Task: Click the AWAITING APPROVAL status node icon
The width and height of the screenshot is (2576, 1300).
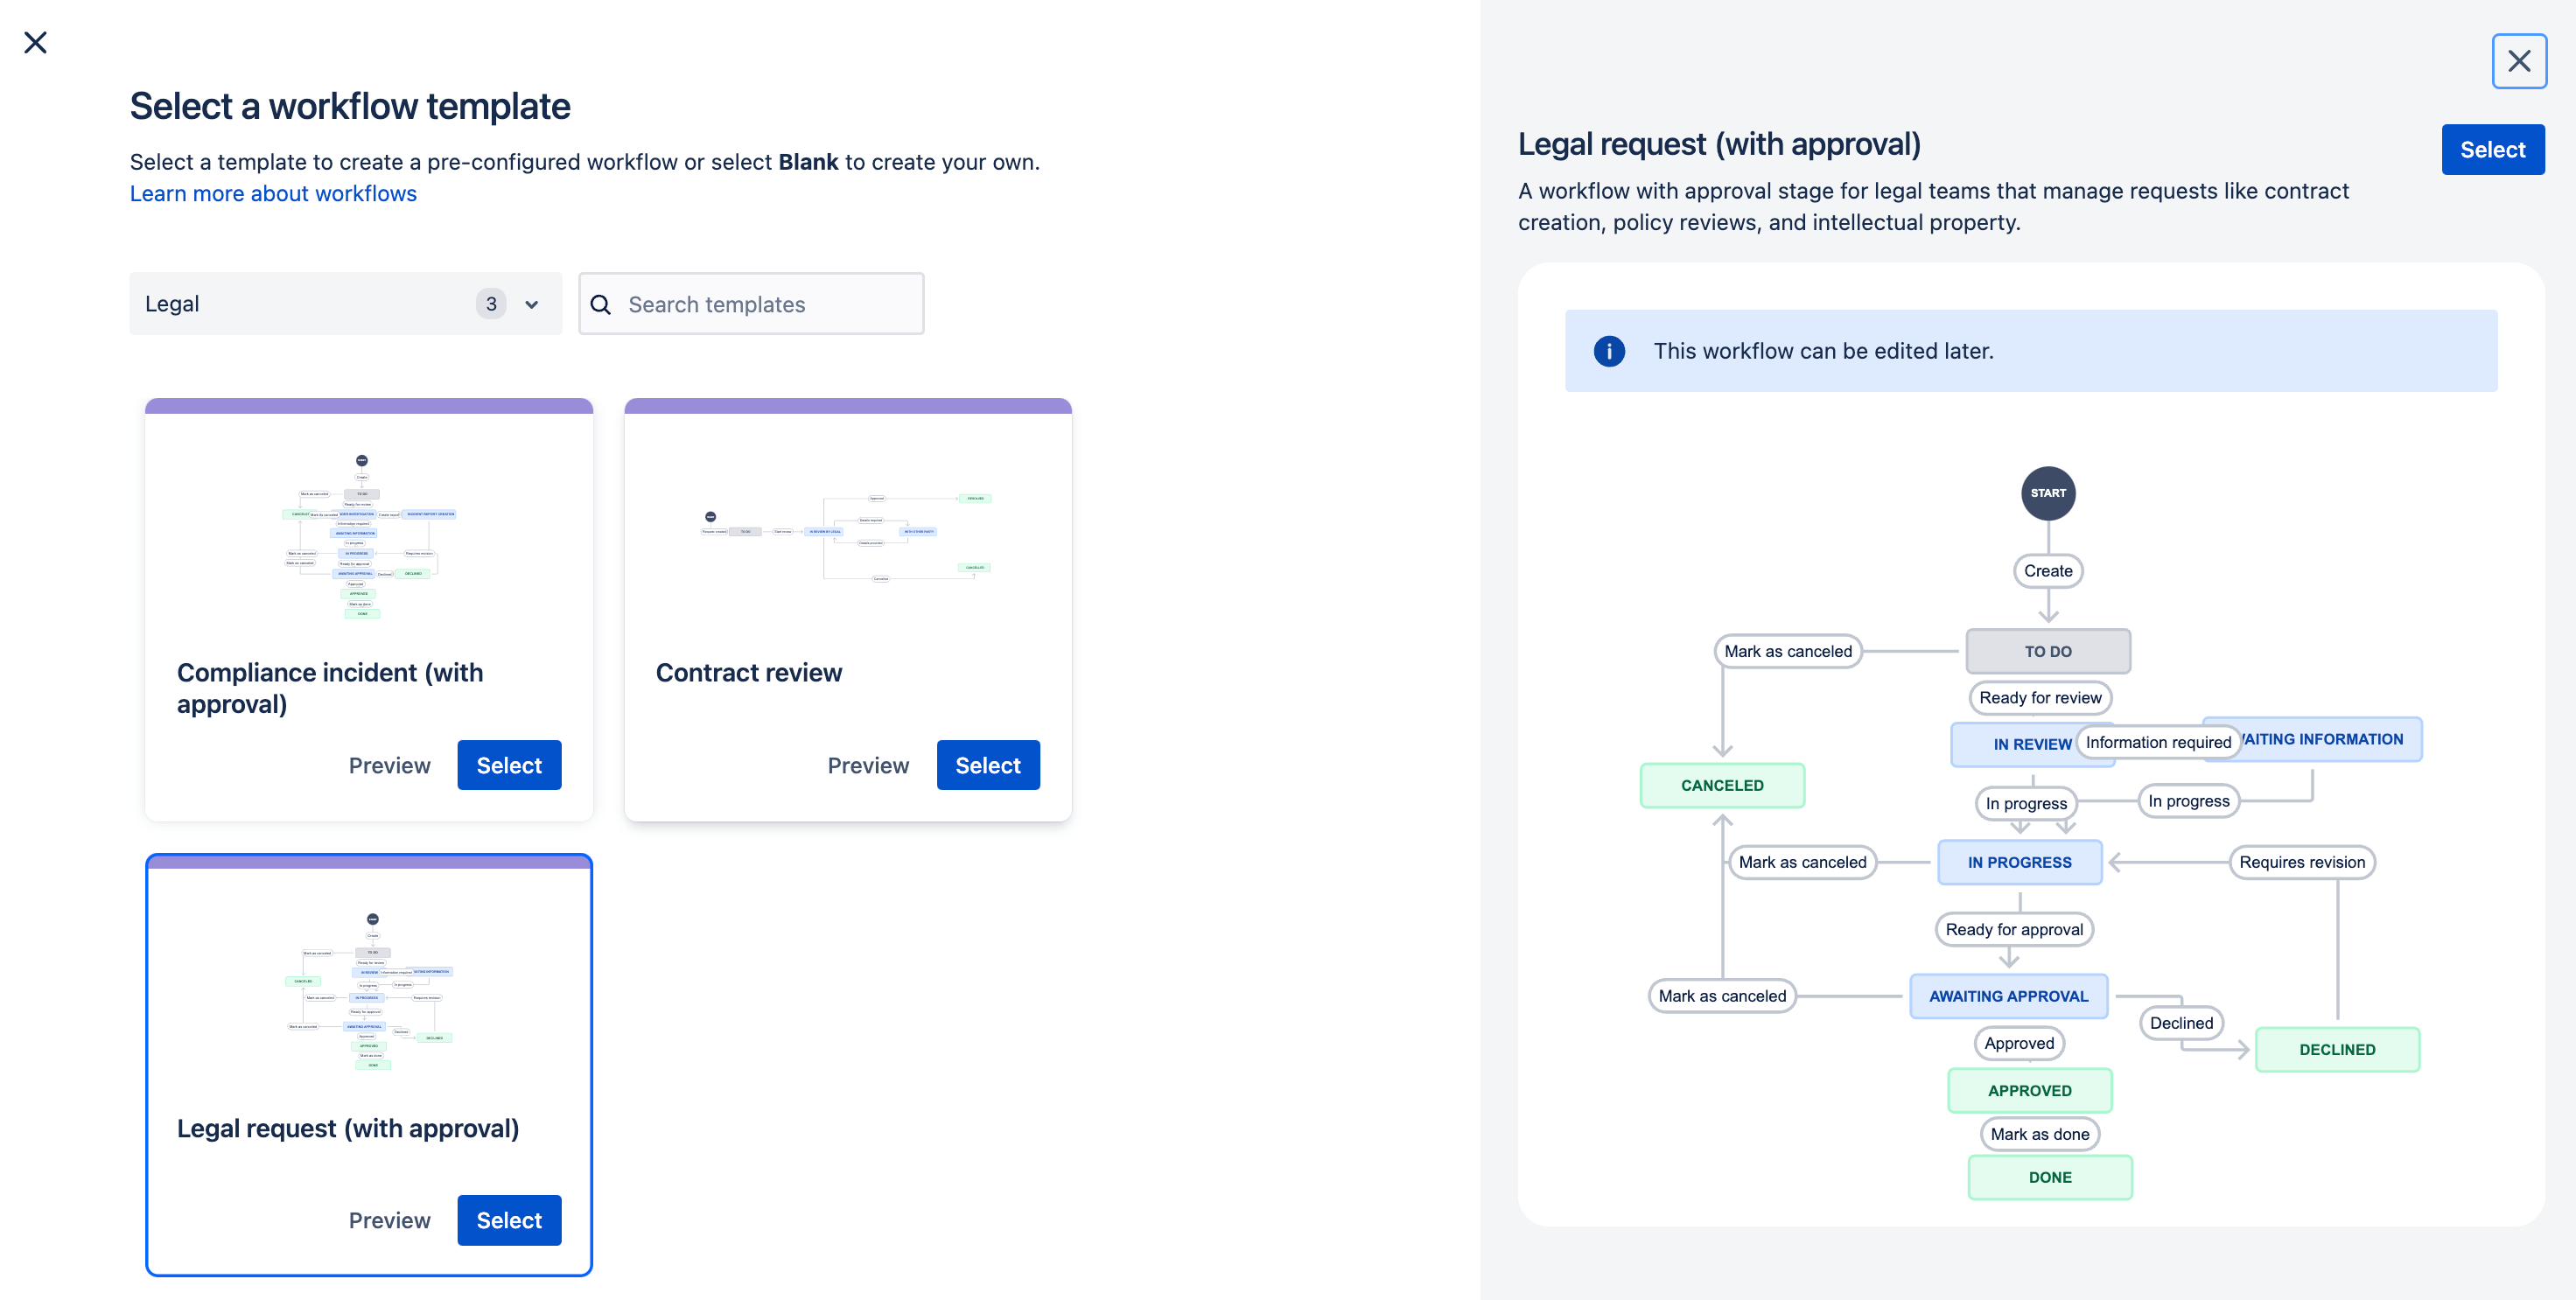Action: point(2009,995)
